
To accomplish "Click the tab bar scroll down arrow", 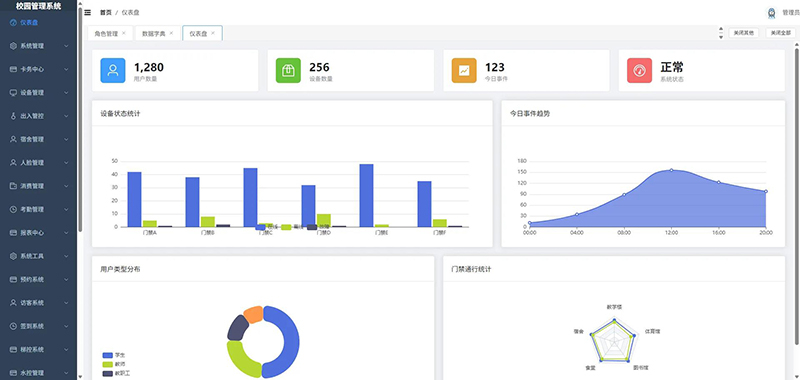I will tap(721, 37).
